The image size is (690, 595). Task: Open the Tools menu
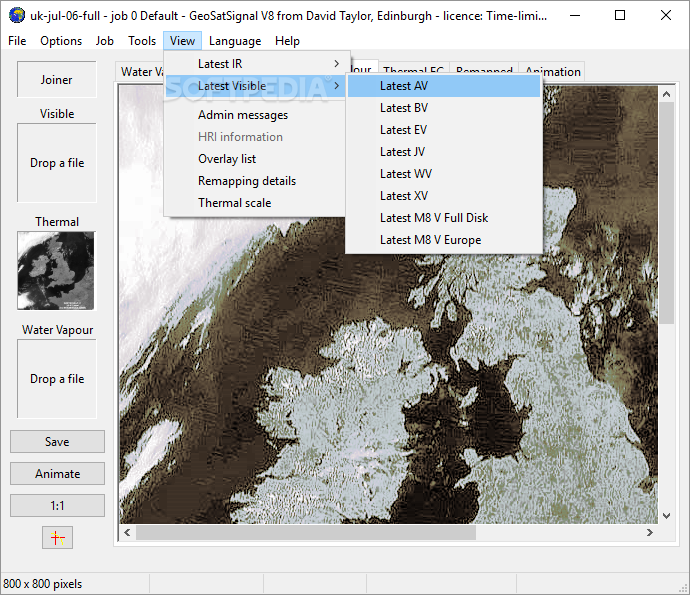pos(142,41)
